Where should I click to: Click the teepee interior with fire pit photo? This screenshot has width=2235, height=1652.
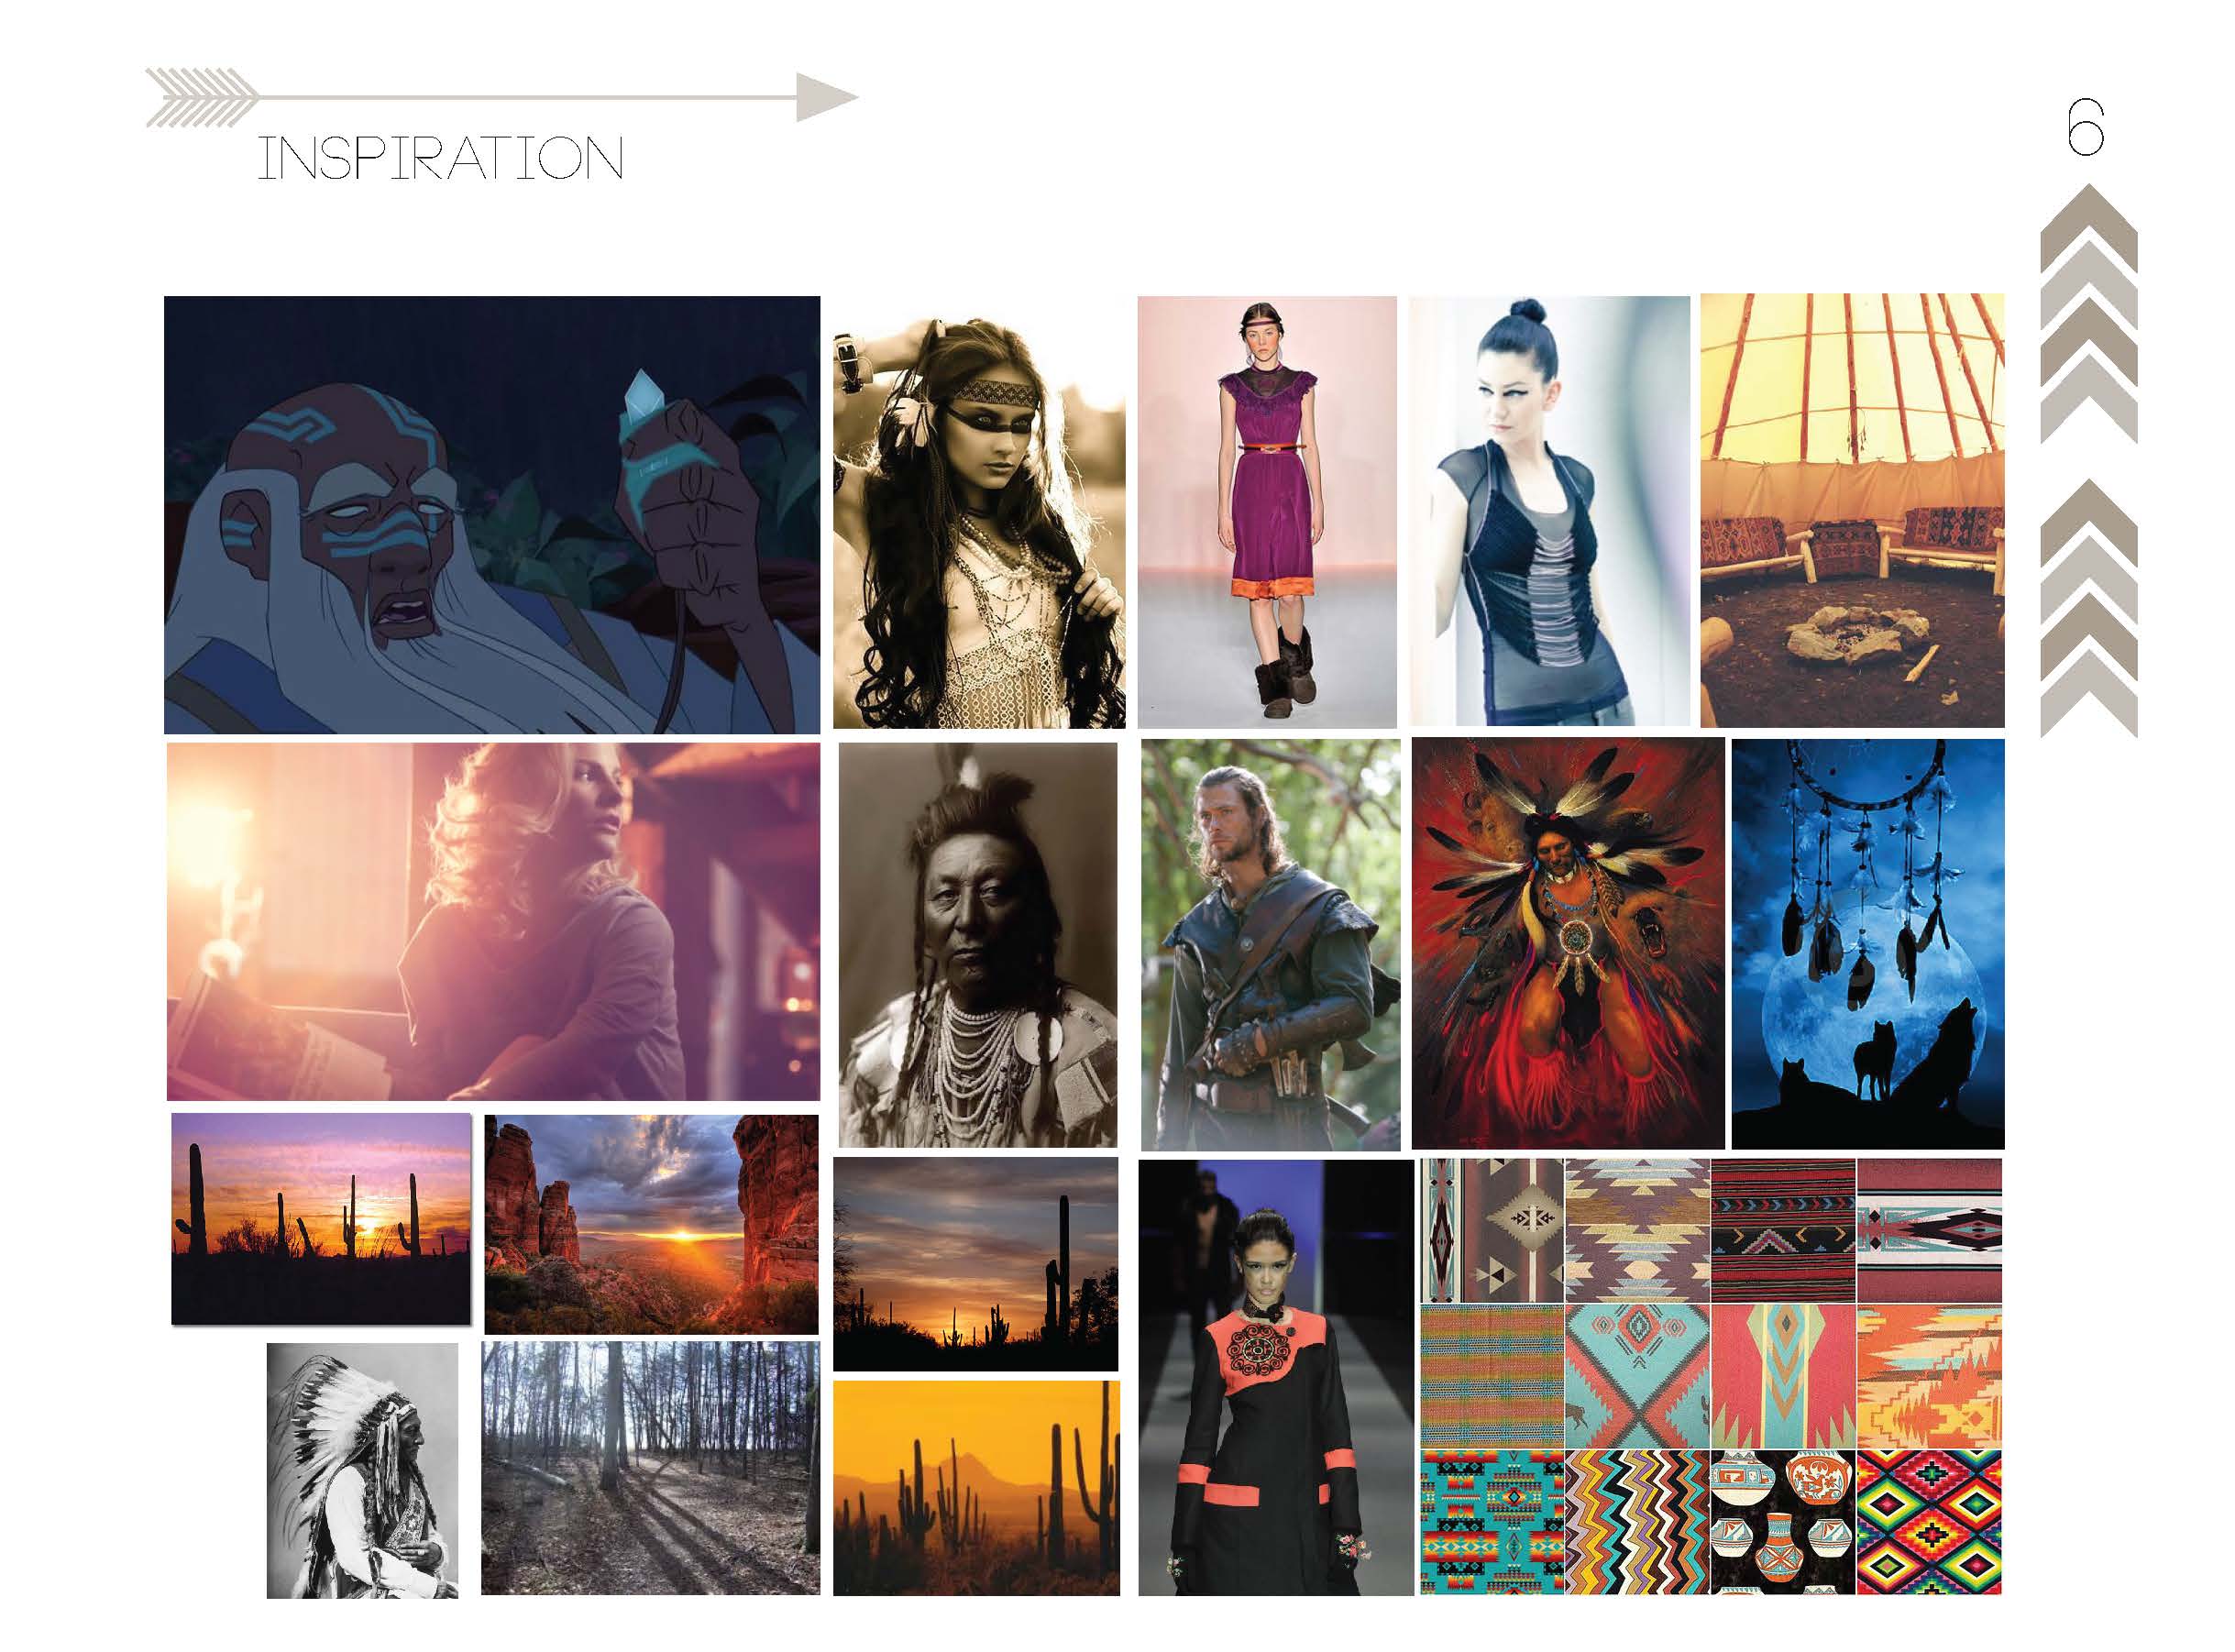pyautogui.click(x=1852, y=510)
